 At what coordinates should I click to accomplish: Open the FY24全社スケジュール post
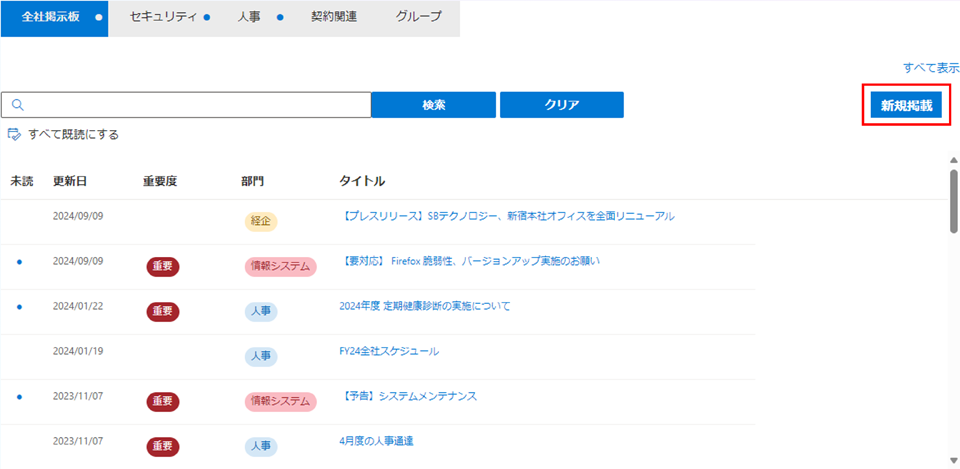389,351
